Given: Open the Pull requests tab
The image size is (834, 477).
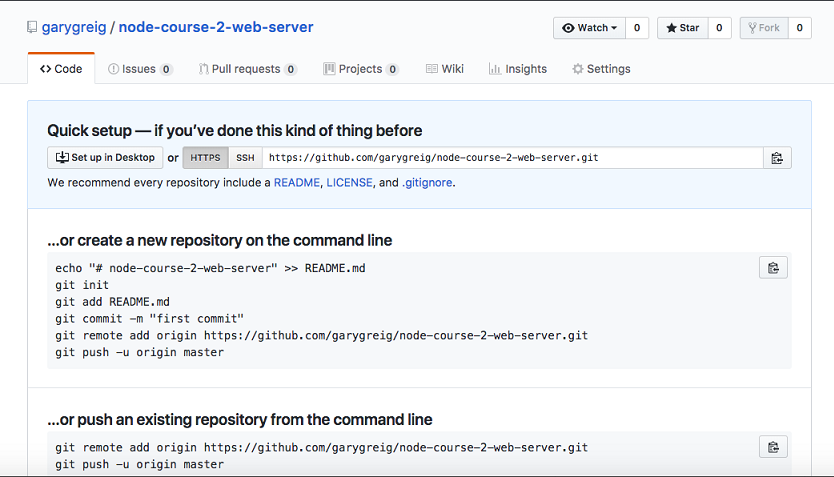Looking at the screenshot, I should click(x=246, y=69).
